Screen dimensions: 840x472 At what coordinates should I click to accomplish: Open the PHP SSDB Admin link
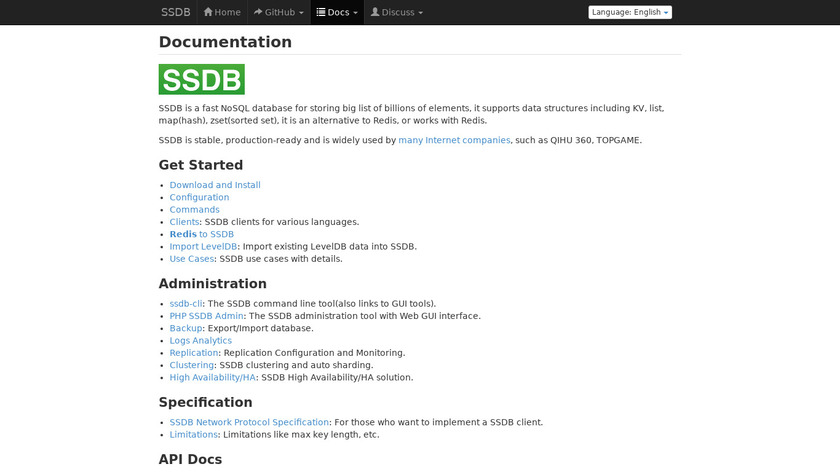point(206,316)
